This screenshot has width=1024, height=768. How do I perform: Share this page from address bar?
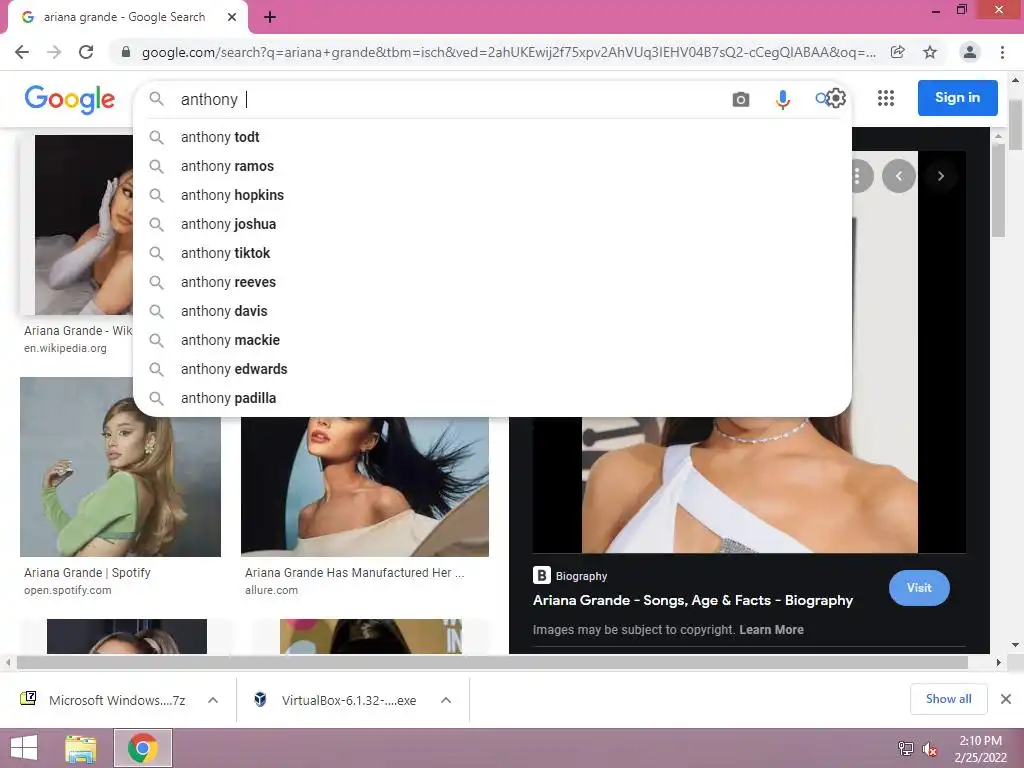pos(898,52)
